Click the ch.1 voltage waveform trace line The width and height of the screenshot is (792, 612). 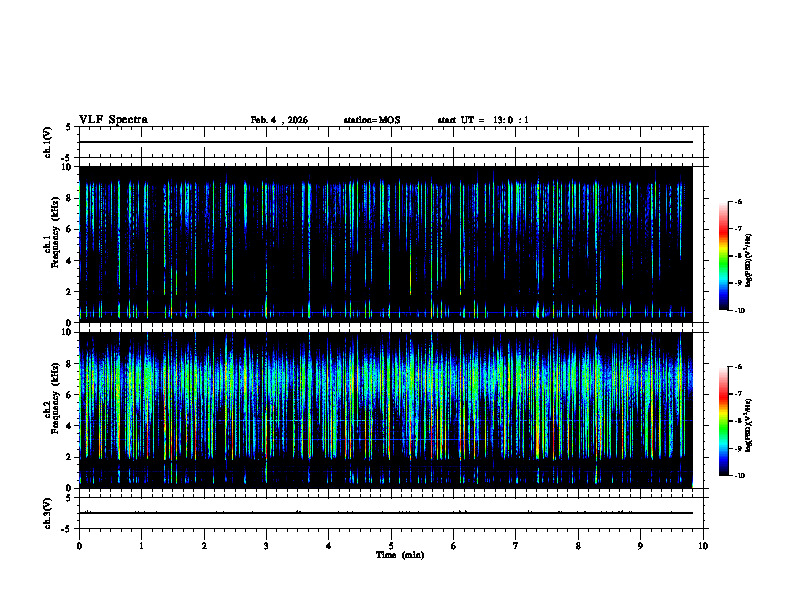386,142
